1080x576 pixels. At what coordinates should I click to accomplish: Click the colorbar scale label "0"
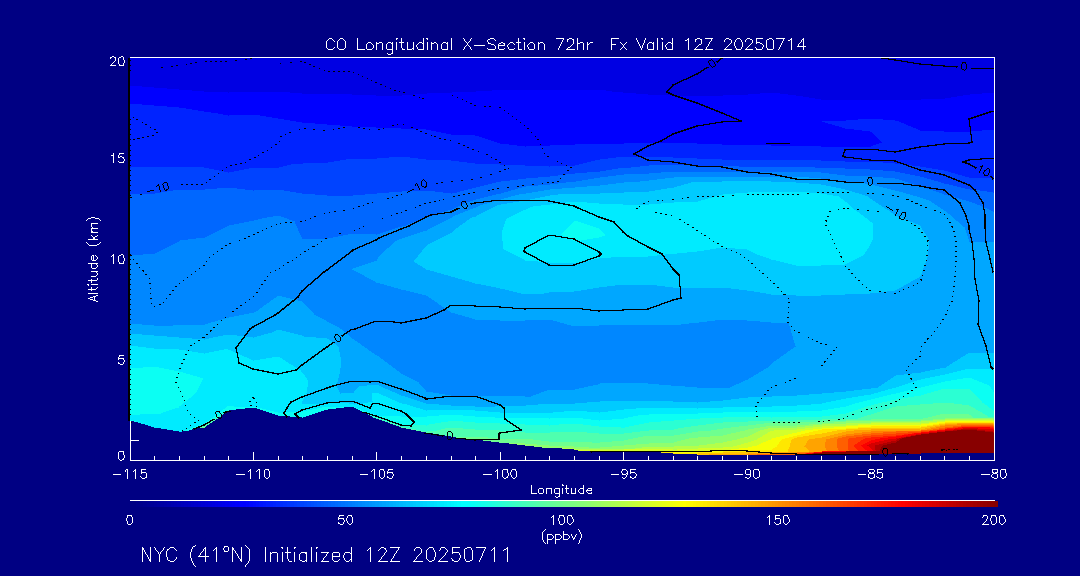(129, 520)
